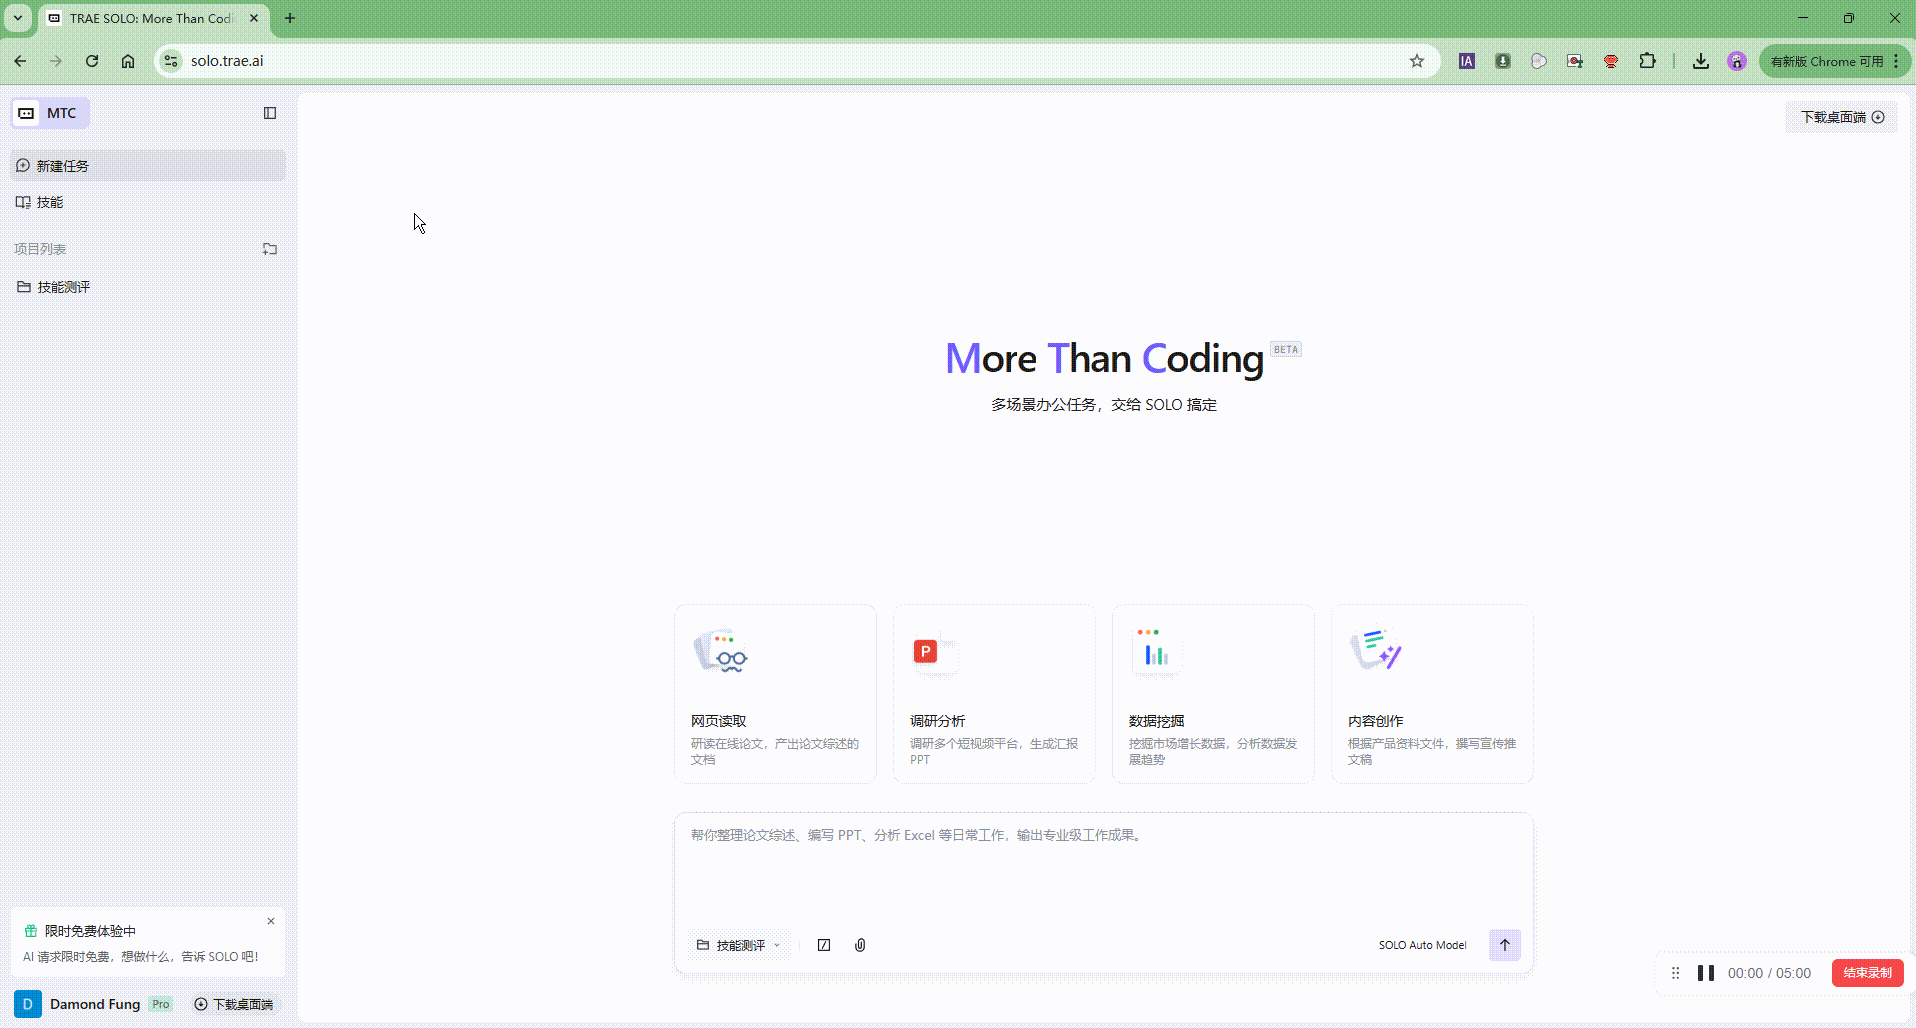Click the task prompt text input area
Image resolution: width=1916 pixels, height=1028 pixels.
pos(1103,870)
